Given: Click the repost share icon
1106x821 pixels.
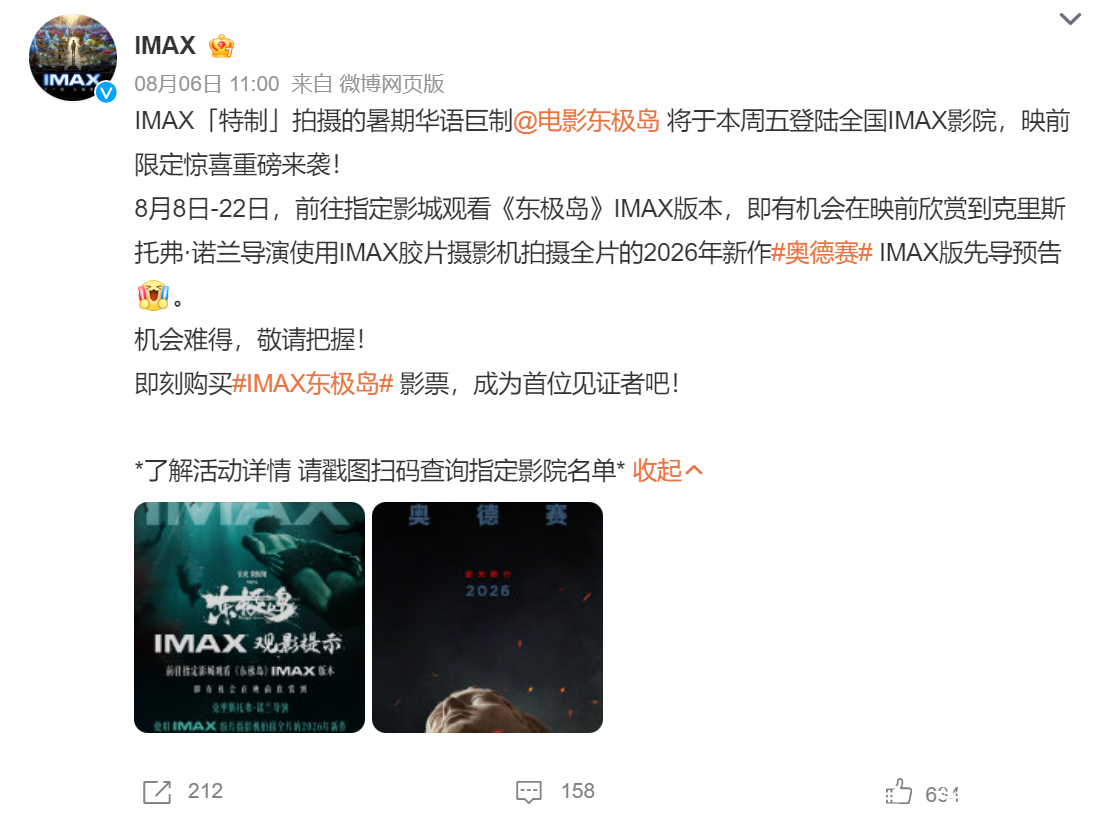Looking at the screenshot, I should click(157, 791).
